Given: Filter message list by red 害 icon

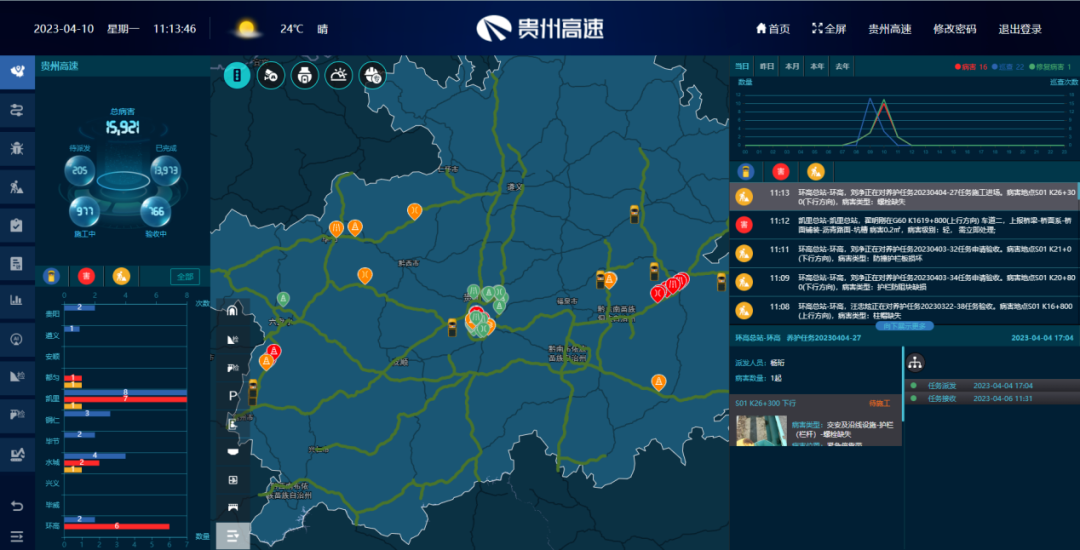Looking at the screenshot, I should pos(780,171).
